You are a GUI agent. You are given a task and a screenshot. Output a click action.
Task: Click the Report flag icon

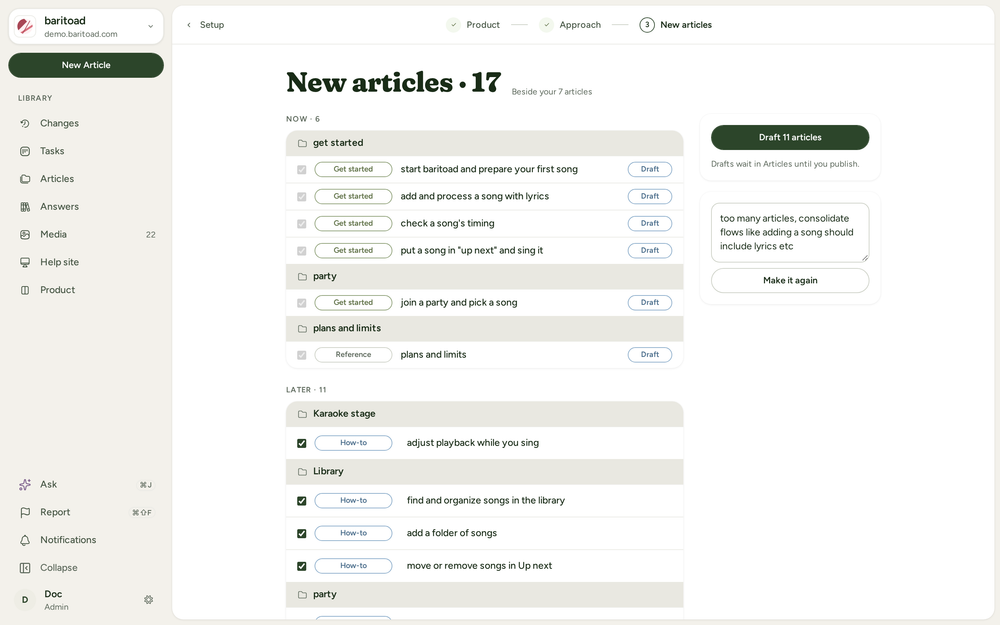[25, 512]
